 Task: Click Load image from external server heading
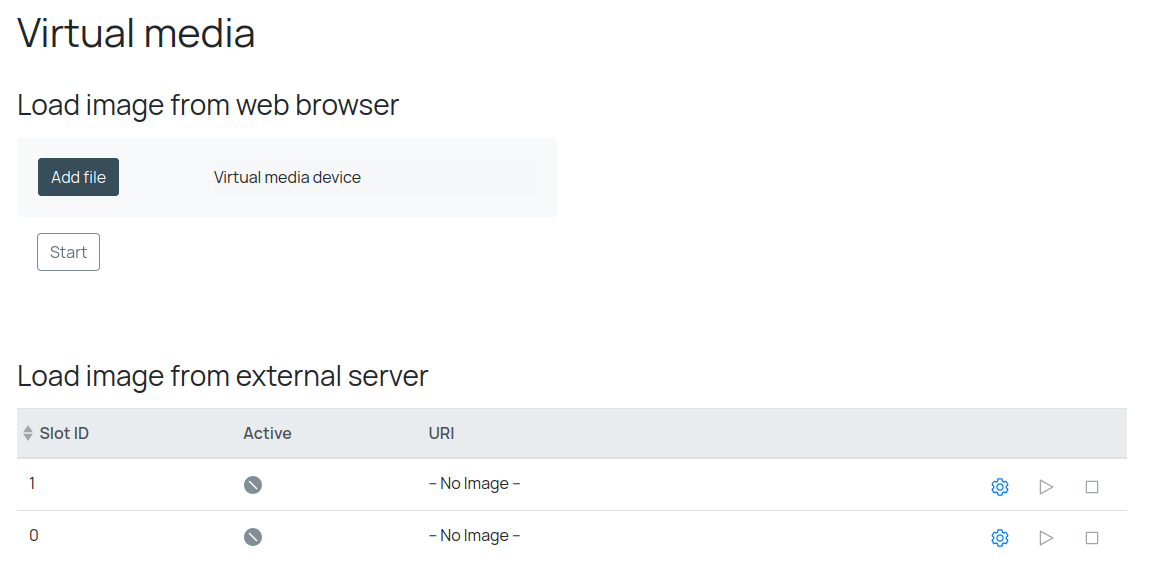tap(223, 376)
